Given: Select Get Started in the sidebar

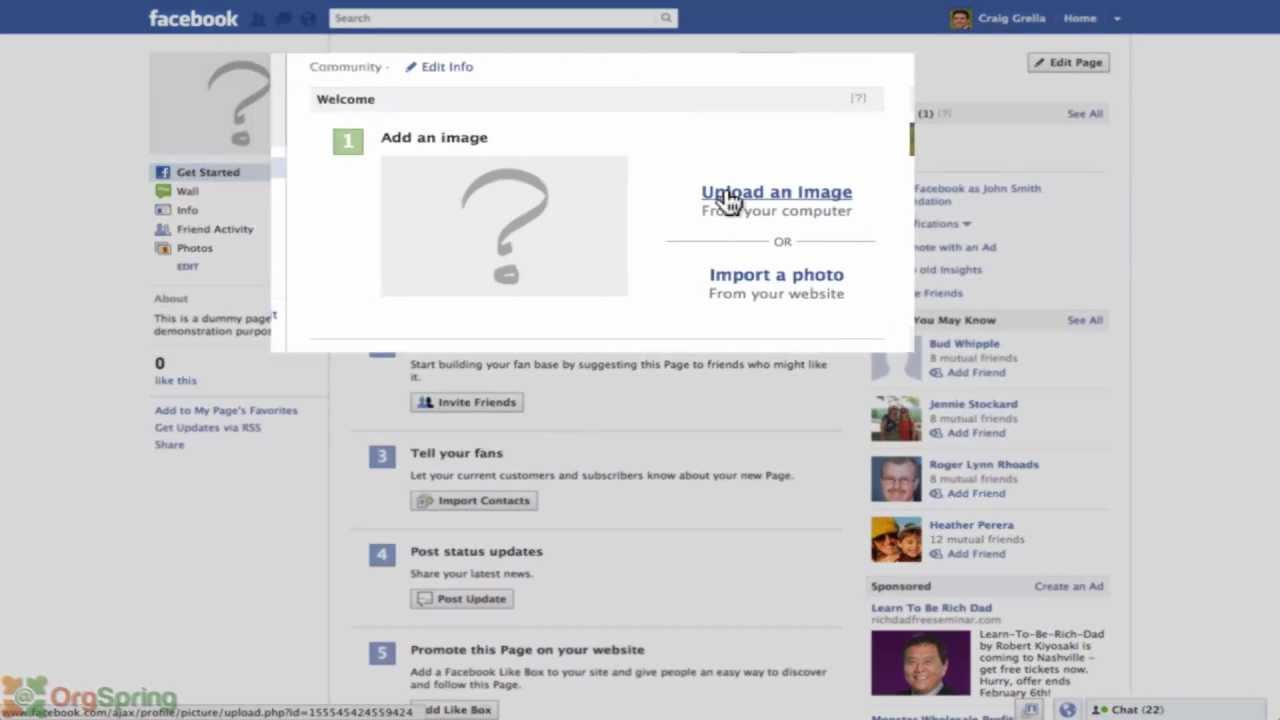Looking at the screenshot, I should click(208, 172).
